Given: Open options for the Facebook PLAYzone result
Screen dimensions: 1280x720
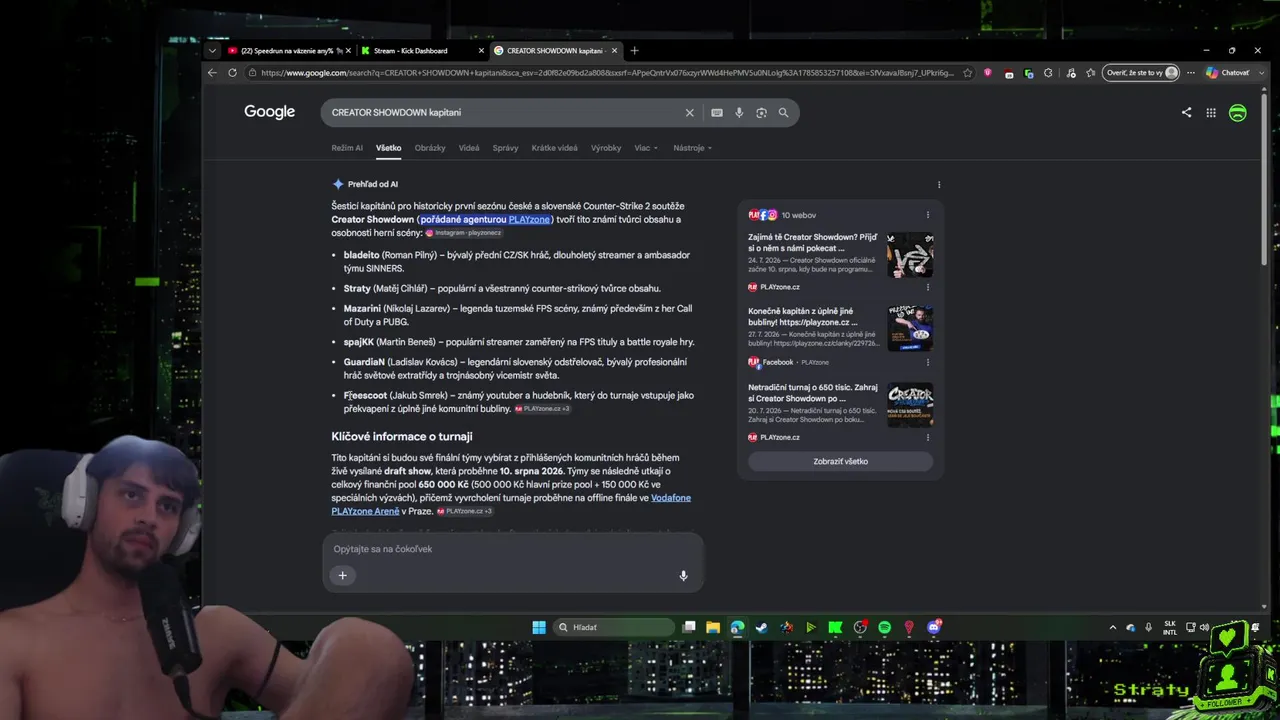Looking at the screenshot, I should pyautogui.click(x=927, y=362).
